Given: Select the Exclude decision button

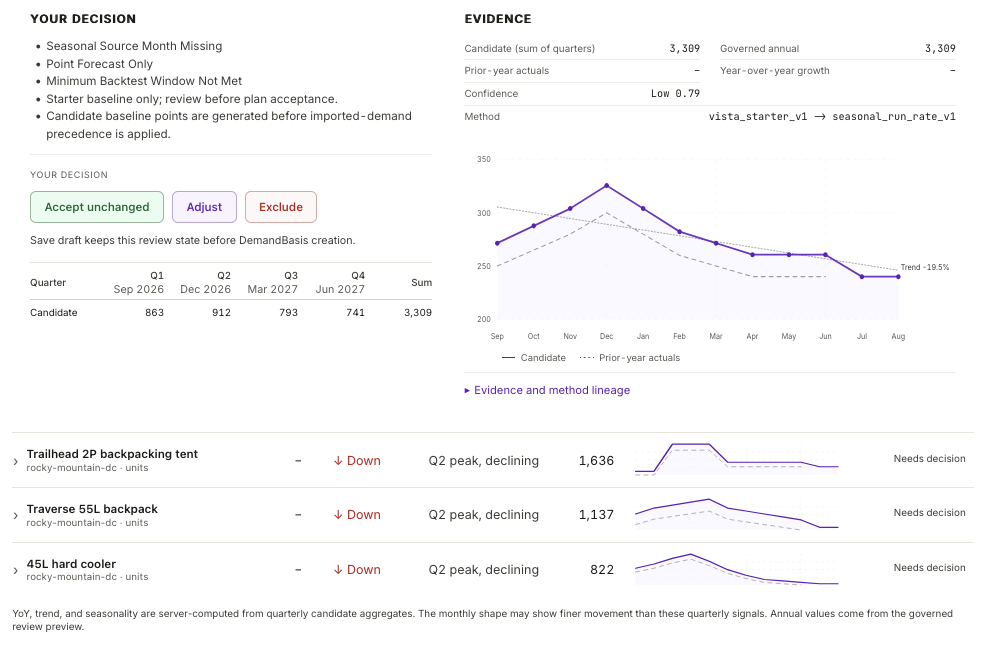Looking at the screenshot, I should coord(281,207).
